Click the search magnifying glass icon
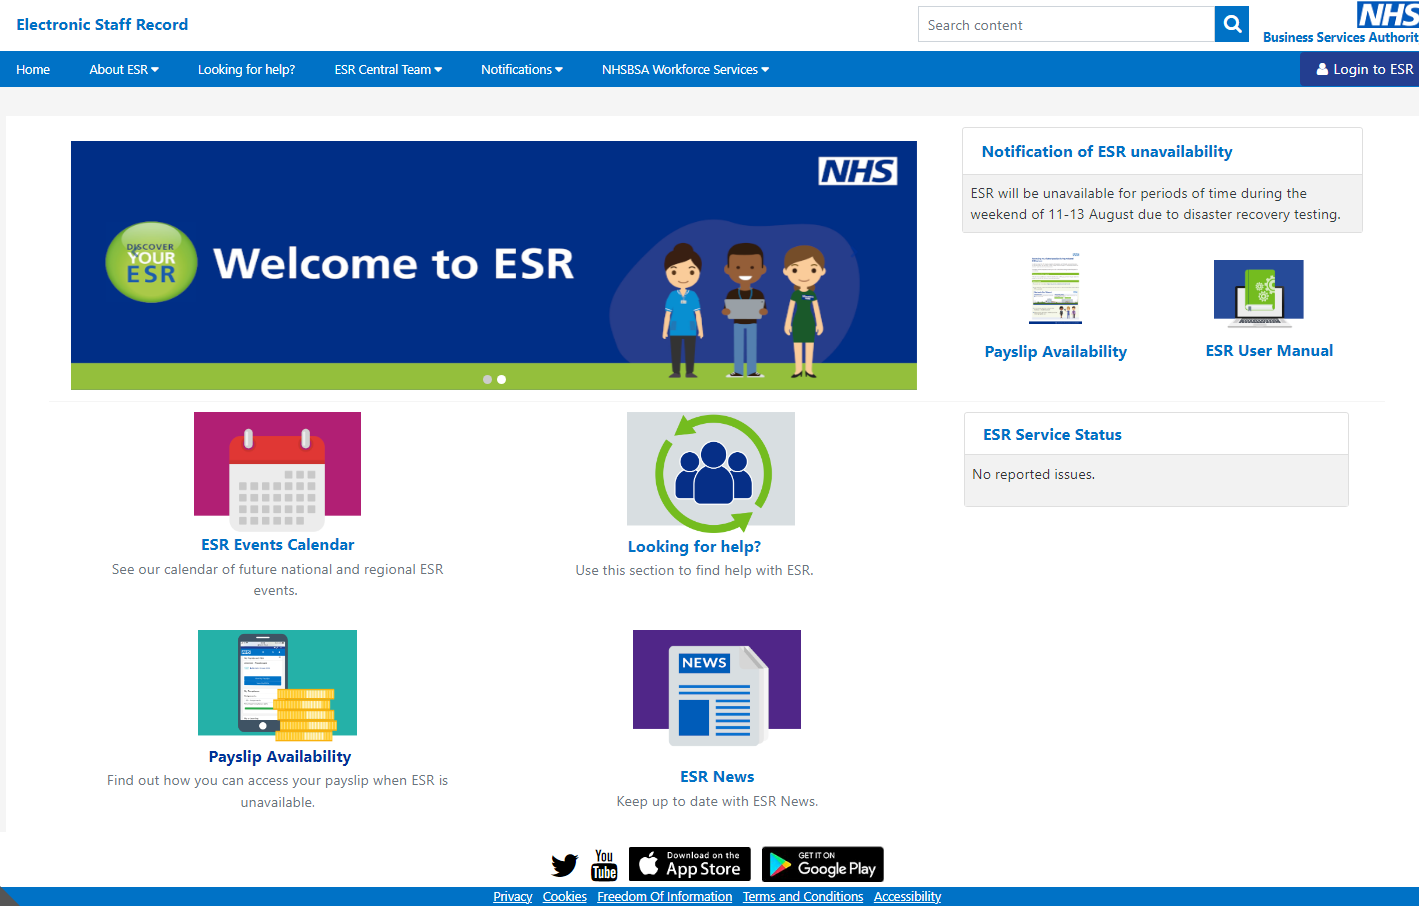Screen dimensions: 1419x906 click(1231, 24)
